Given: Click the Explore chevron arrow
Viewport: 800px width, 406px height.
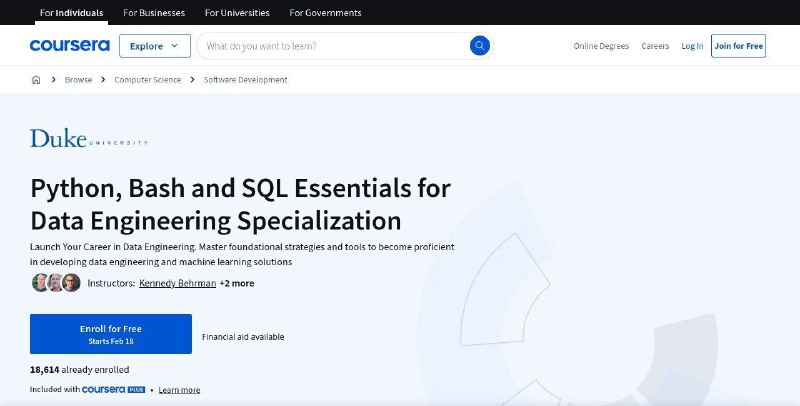Looking at the screenshot, I should (174, 46).
